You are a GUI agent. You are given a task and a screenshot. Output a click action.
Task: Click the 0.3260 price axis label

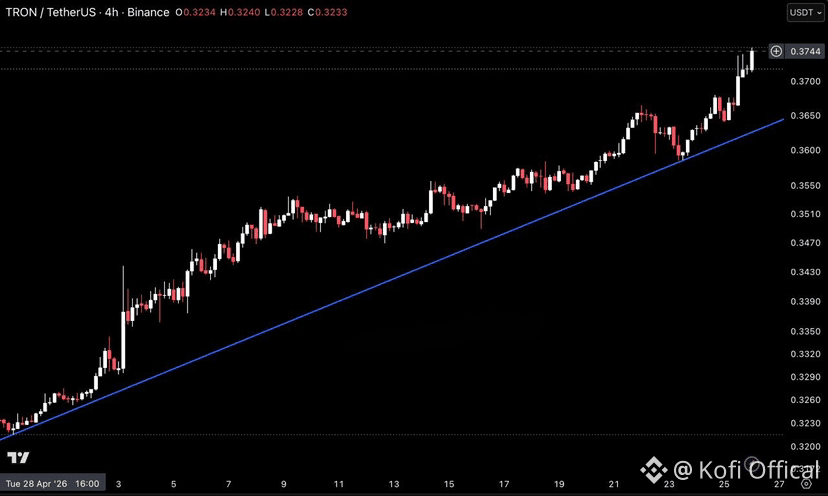pos(805,400)
